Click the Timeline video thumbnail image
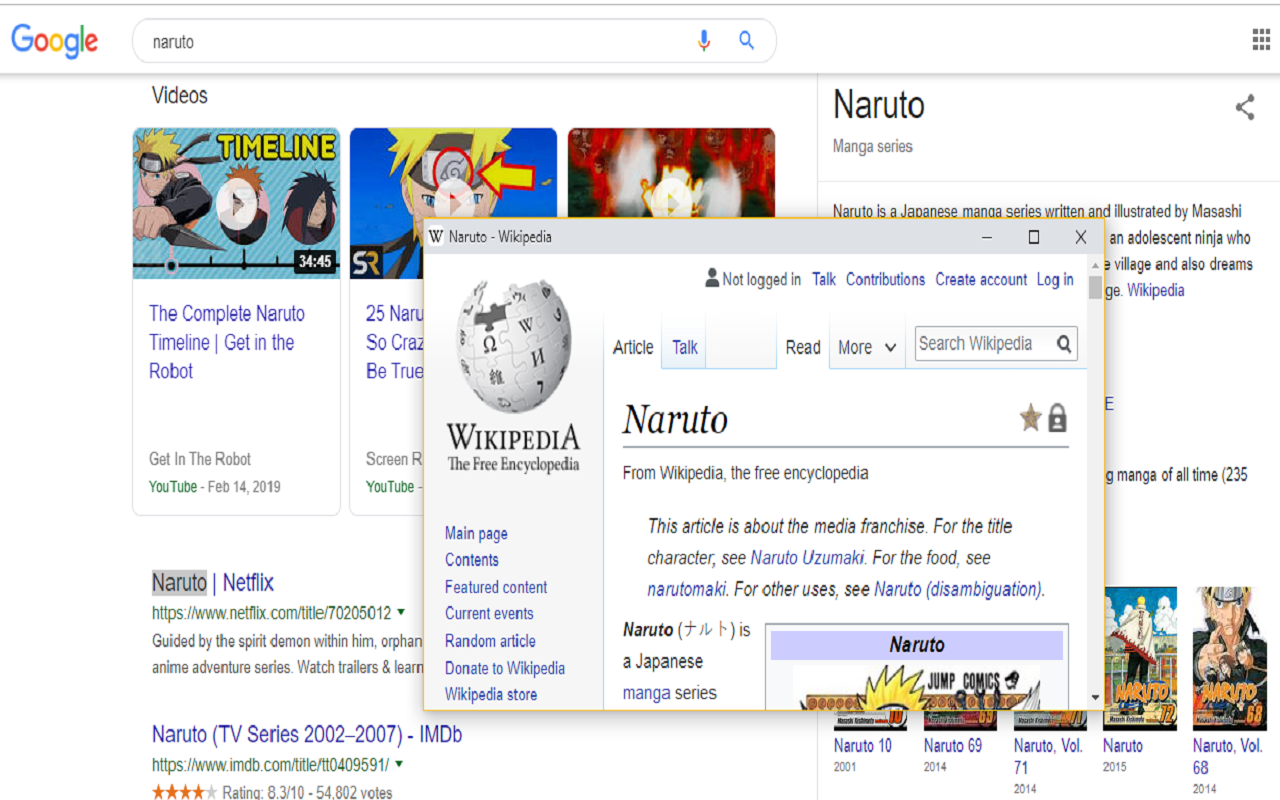Viewport: 1280px width, 800px height. 236,203
